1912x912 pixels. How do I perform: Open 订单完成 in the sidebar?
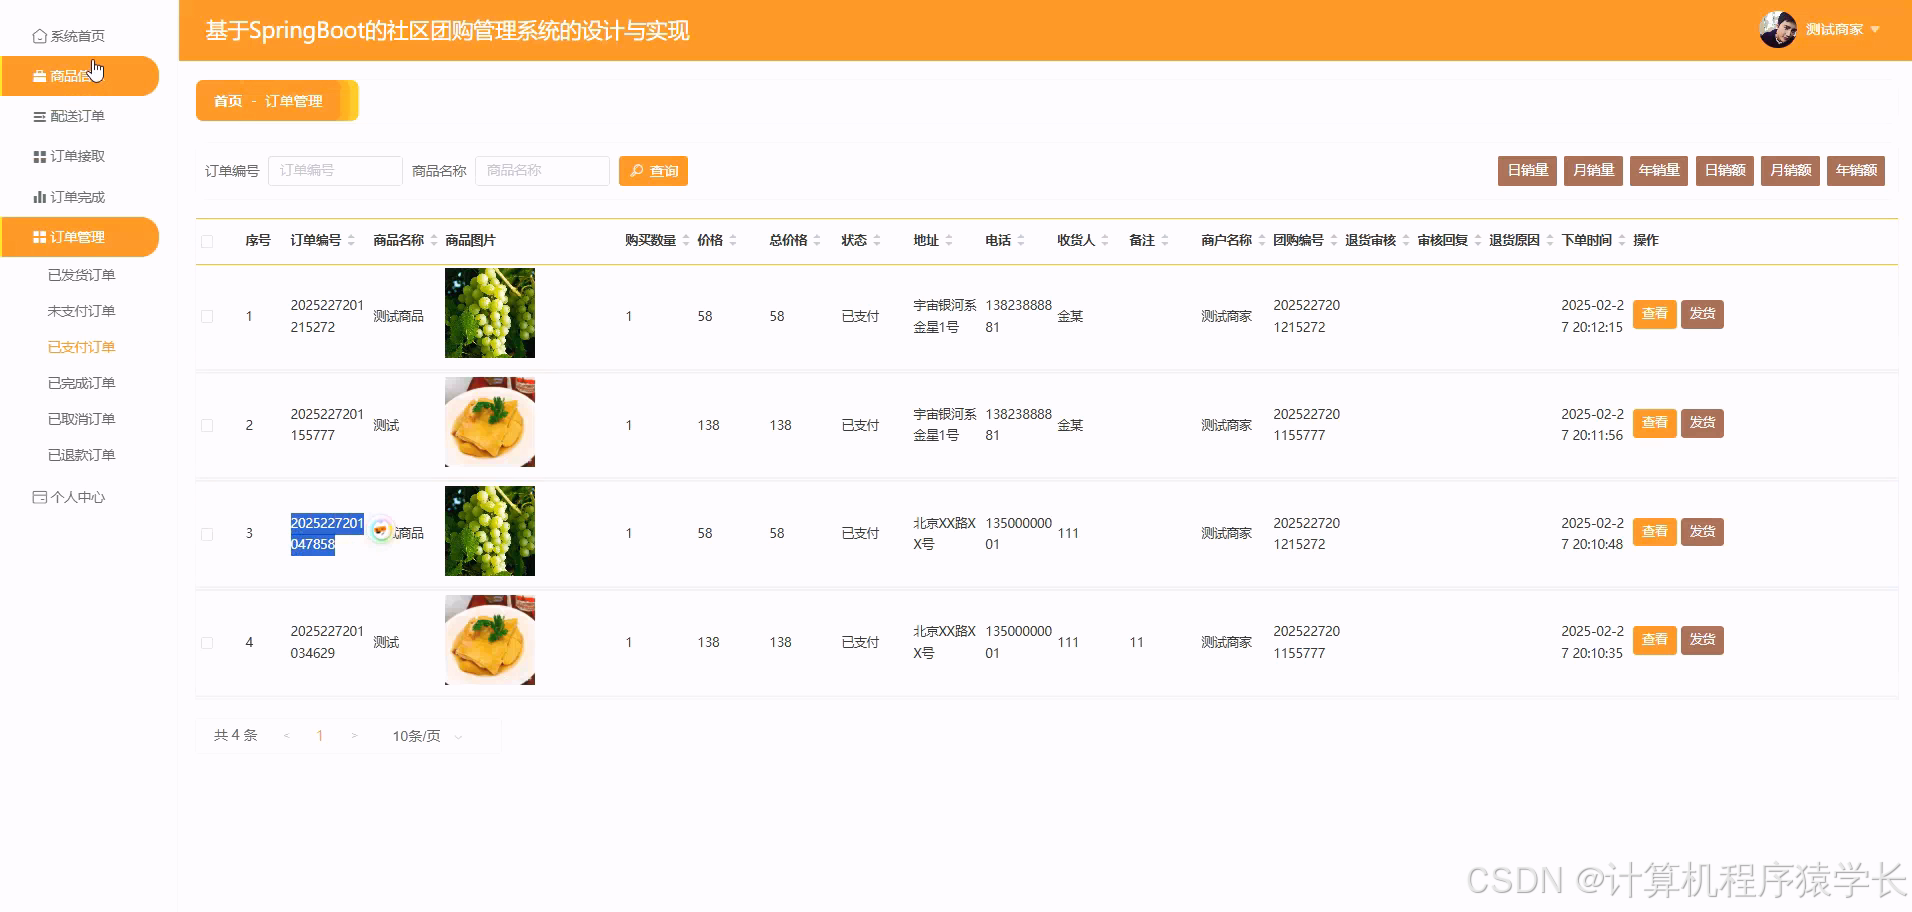[x=68, y=197]
